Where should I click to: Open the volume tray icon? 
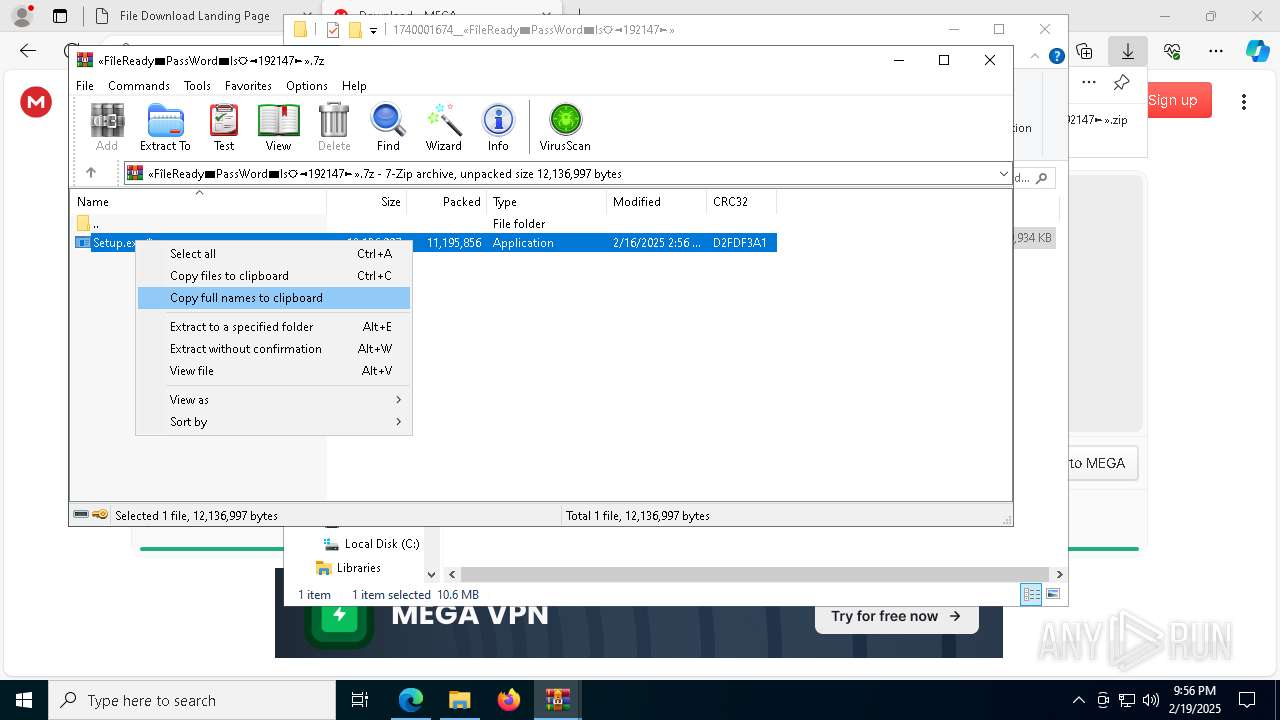[1151, 700]
